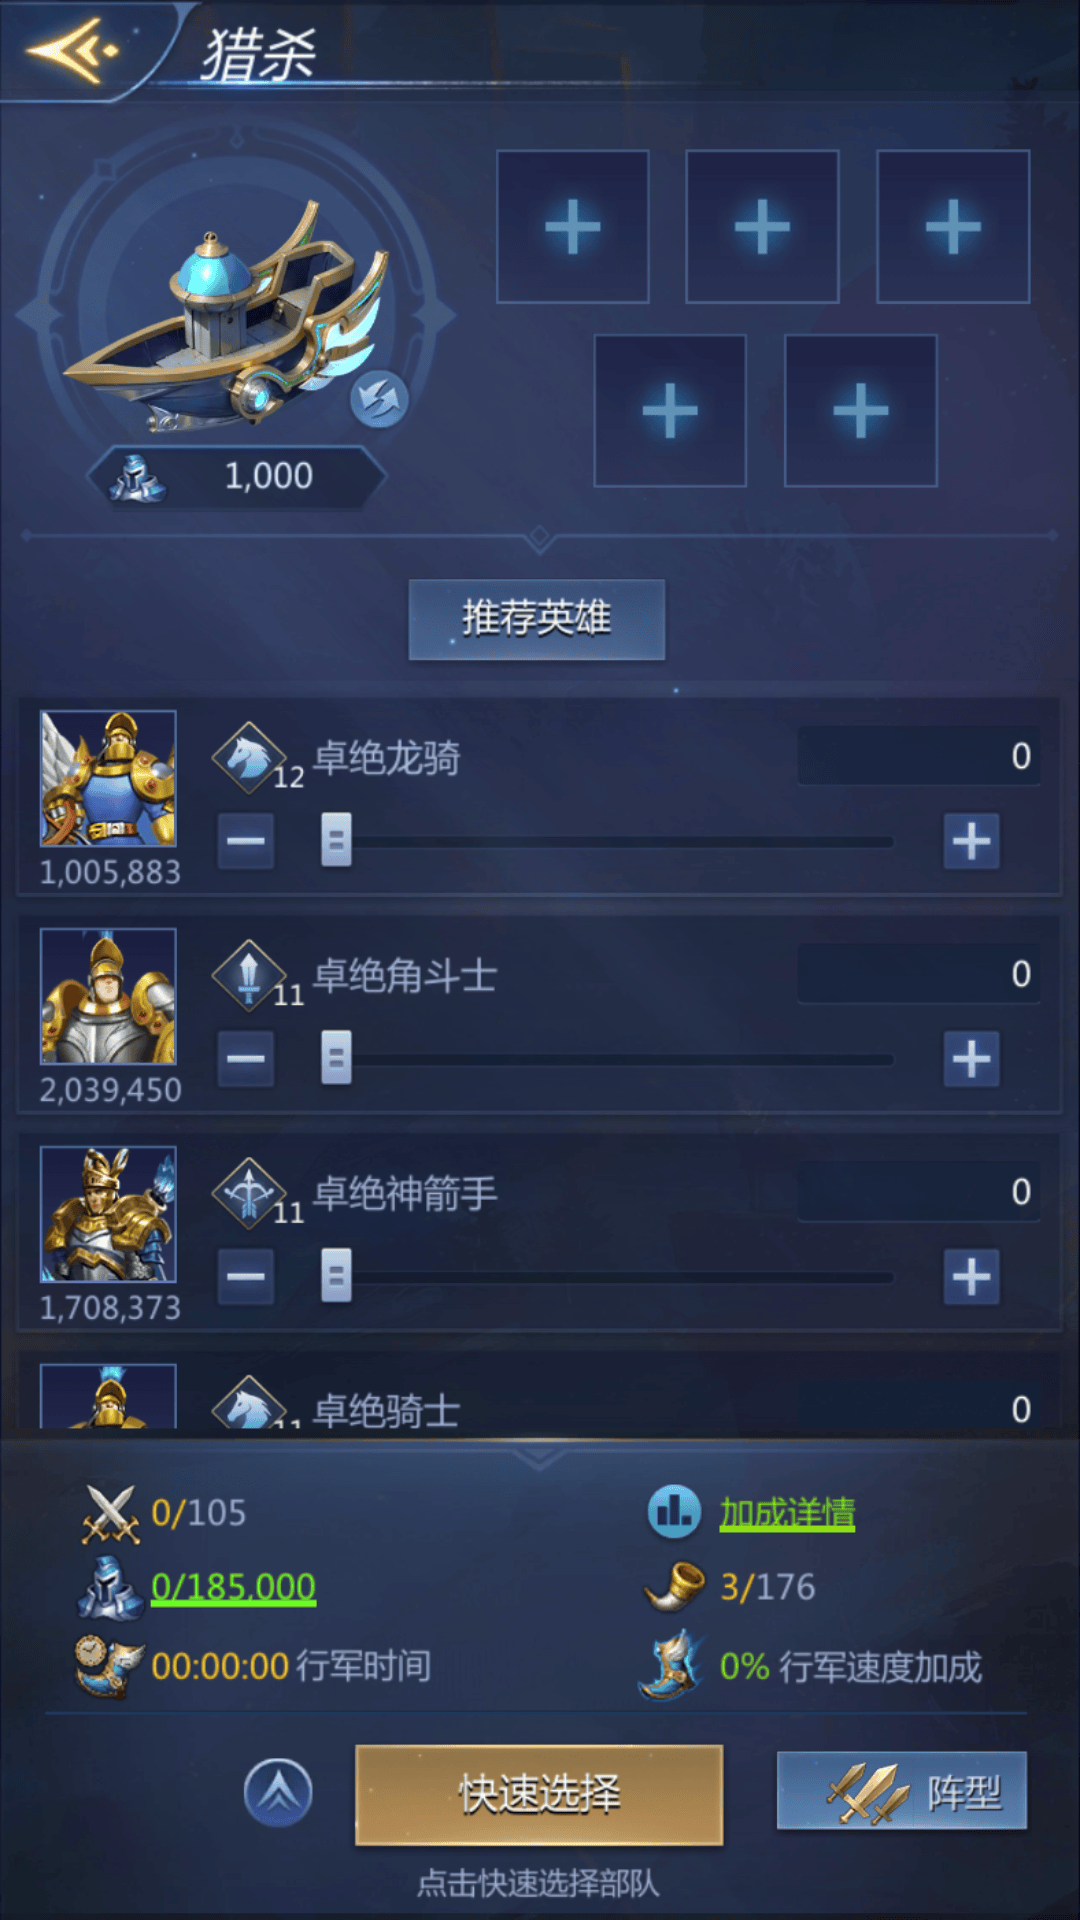This screenshot has width=1080, height=1920.
Task: Click the 卓绝神箭手 troop count field
Action: [918, 1192]
